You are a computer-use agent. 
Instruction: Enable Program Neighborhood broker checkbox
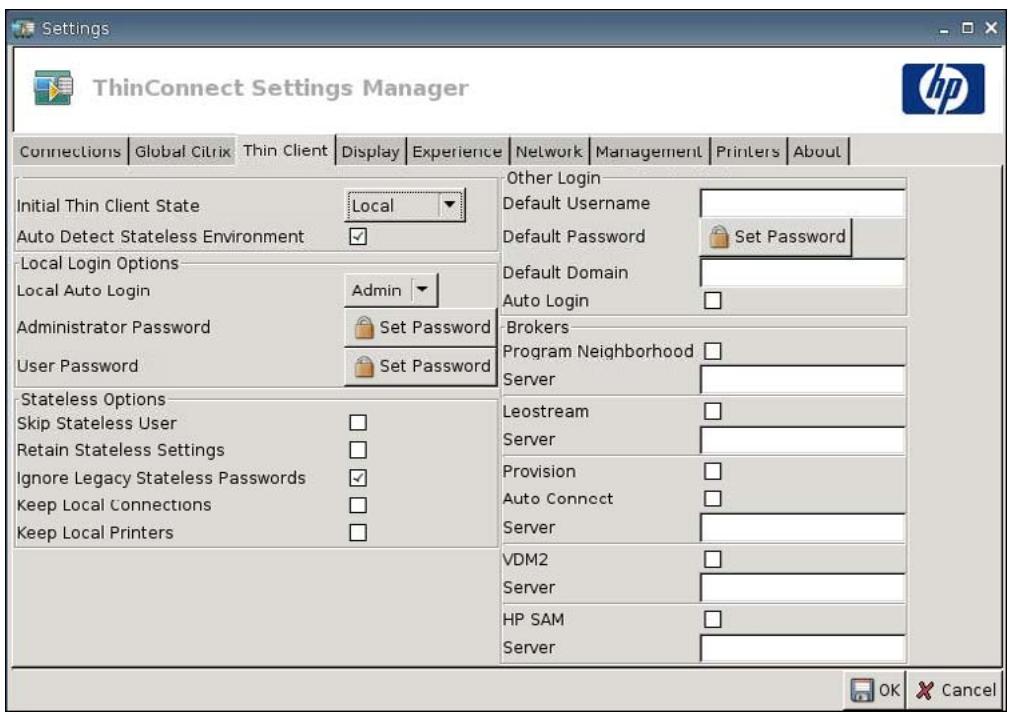[713, 351]
